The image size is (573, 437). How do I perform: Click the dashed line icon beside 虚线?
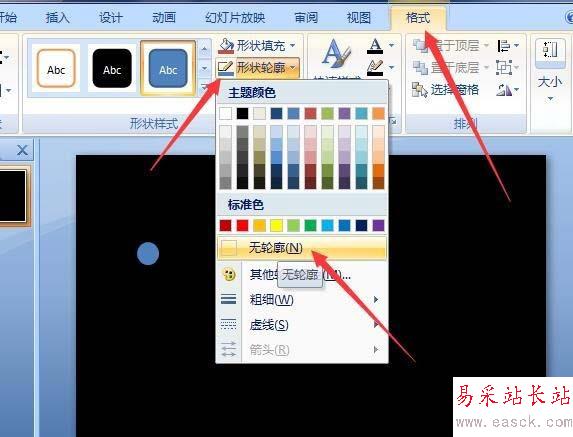[x=229, y=324]
